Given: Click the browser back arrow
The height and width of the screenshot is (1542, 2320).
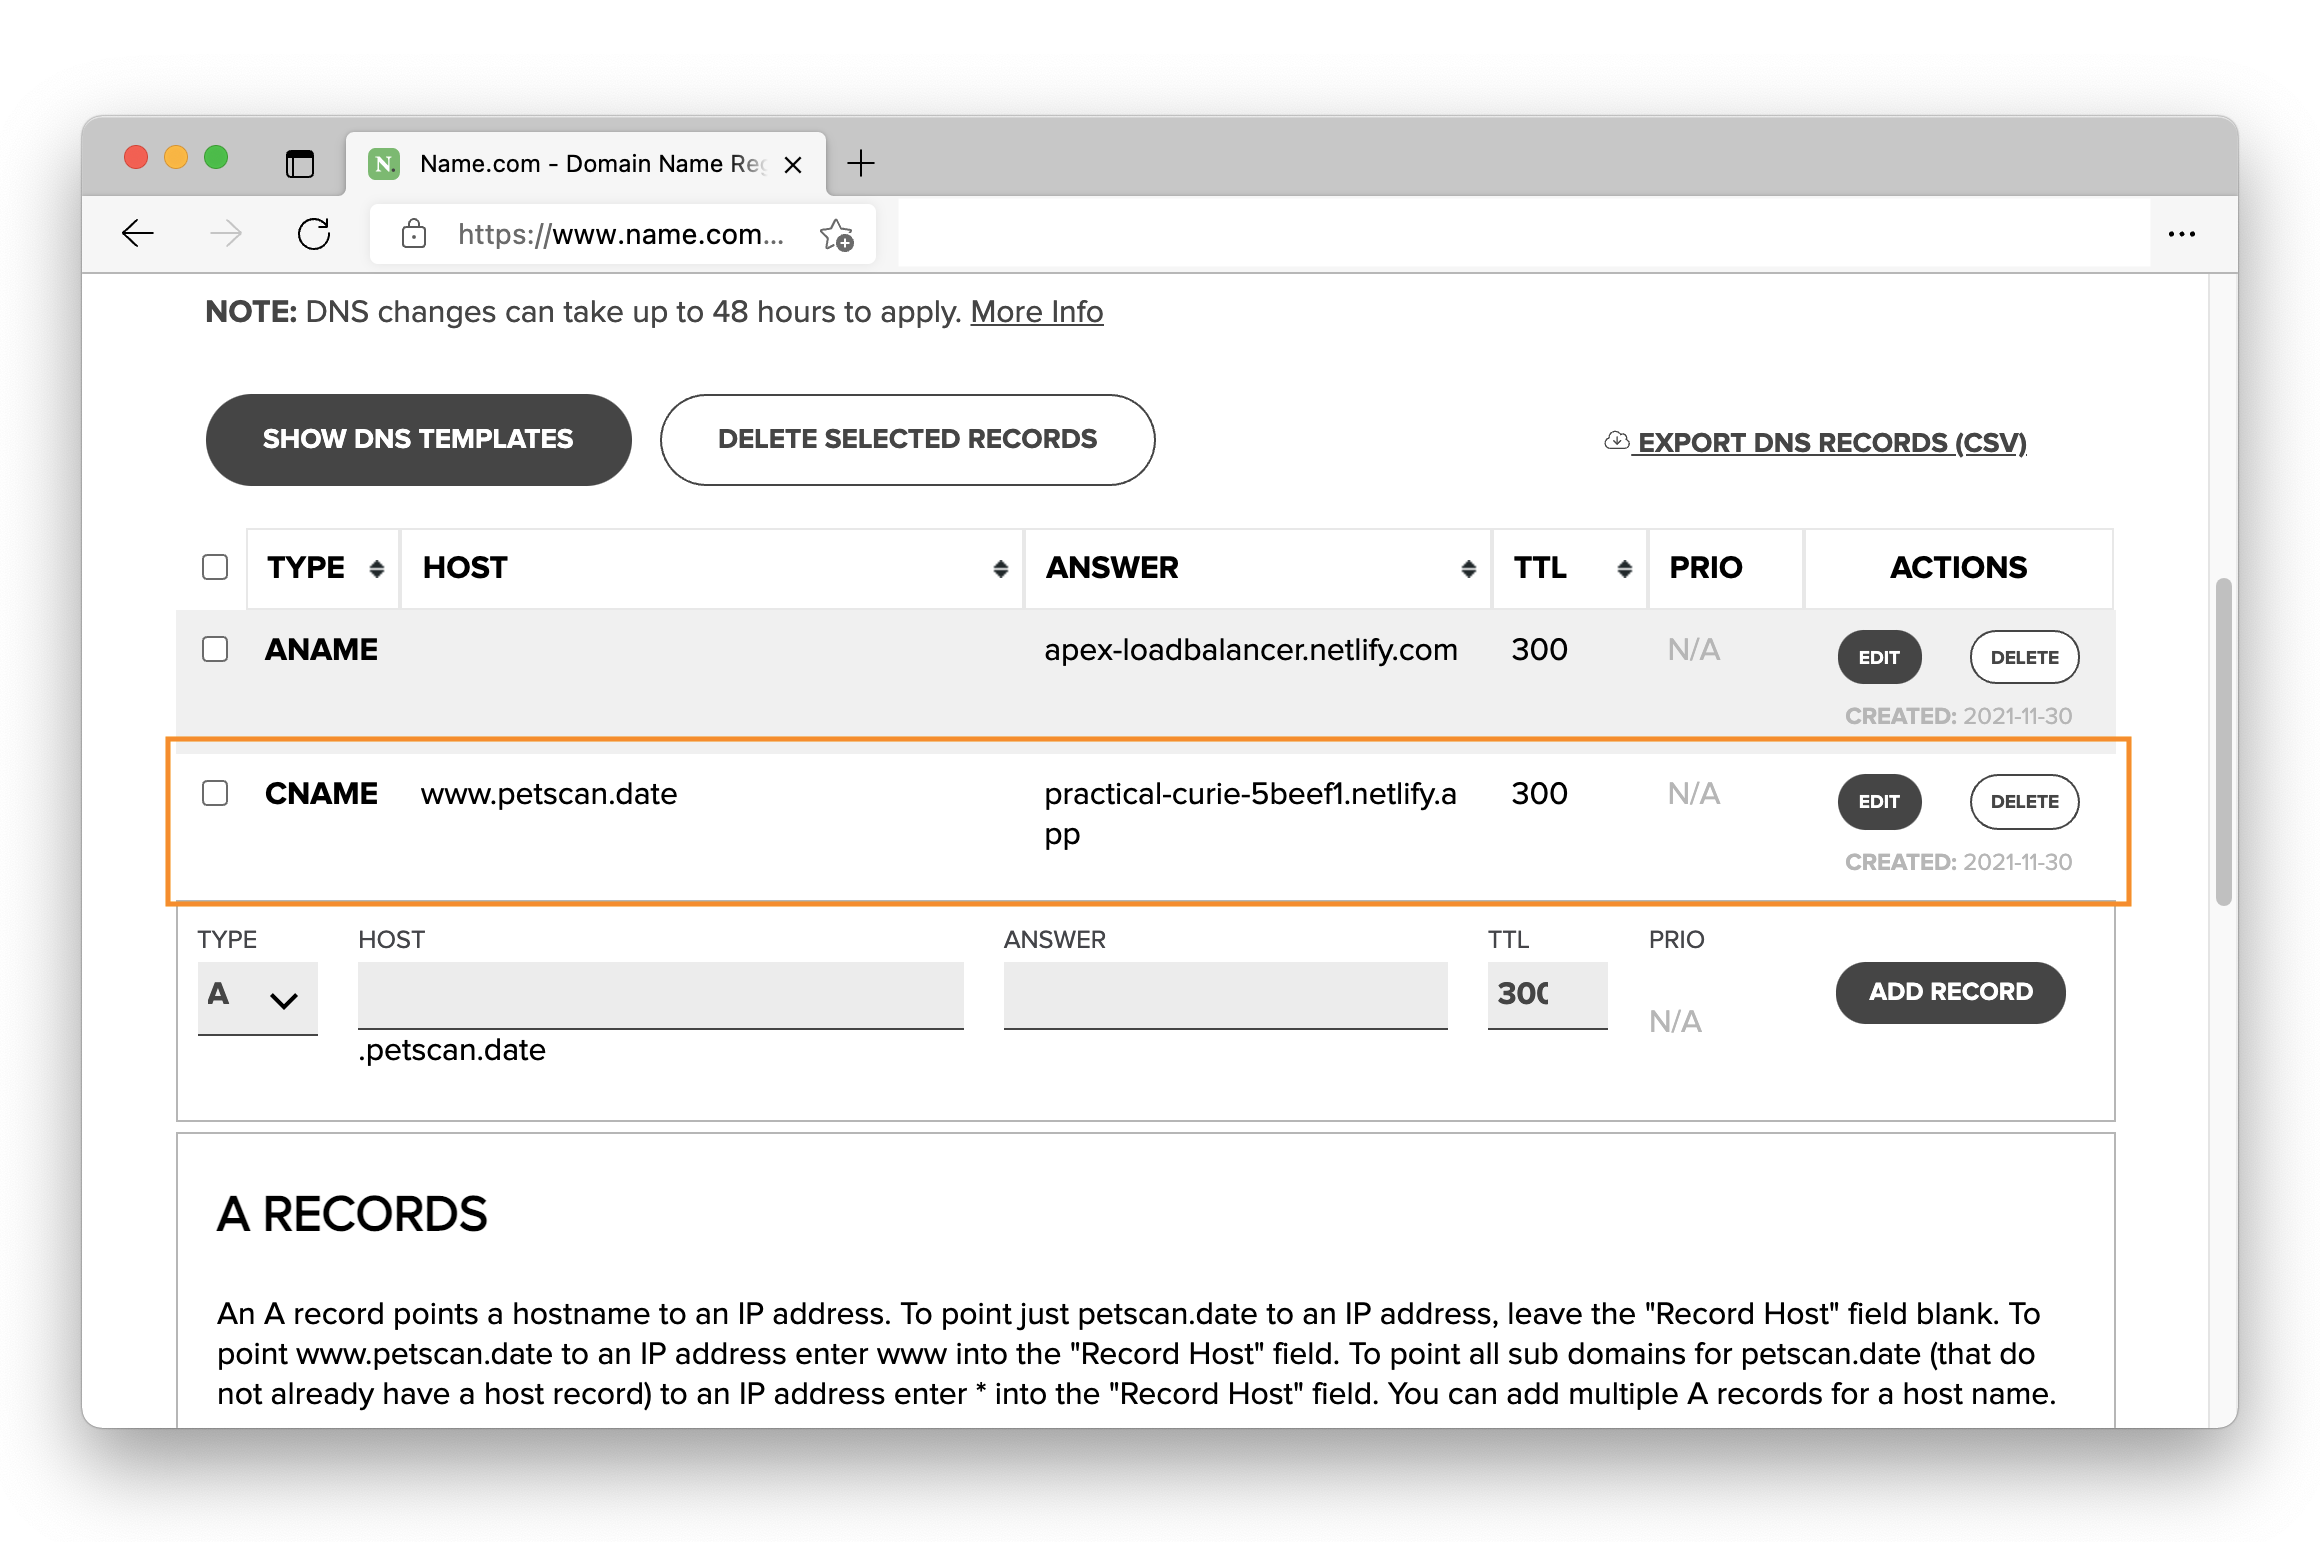Looking at the screenshot, I should click(x=138, y=234).
